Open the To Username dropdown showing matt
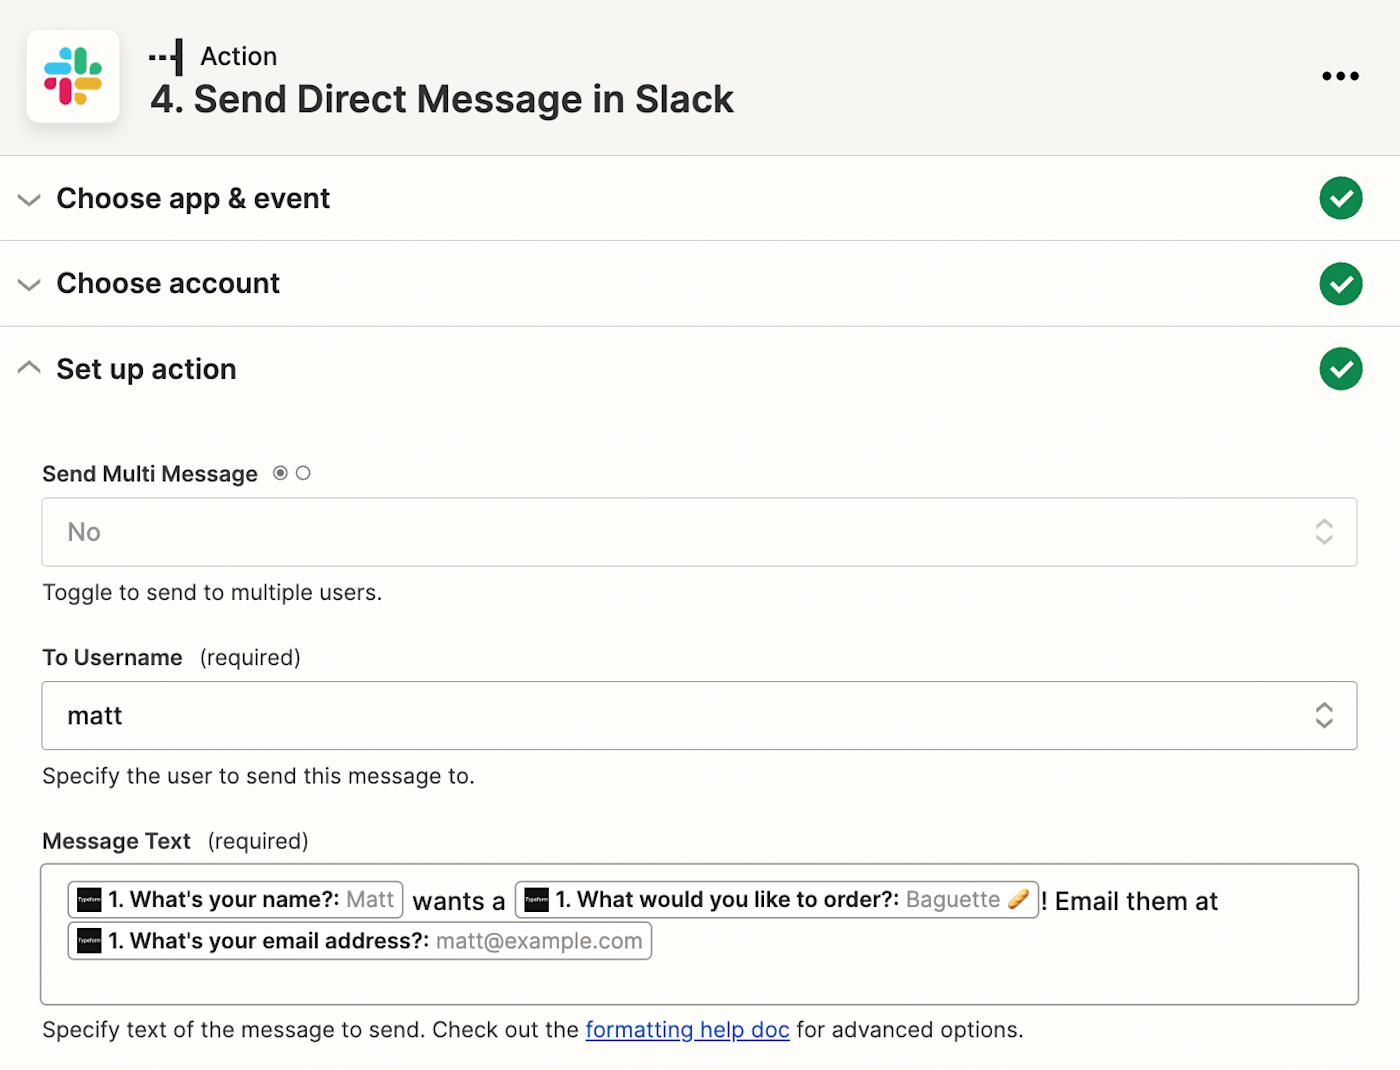Viewport: 1400px width, 1070px height. [x=699, y=716]
